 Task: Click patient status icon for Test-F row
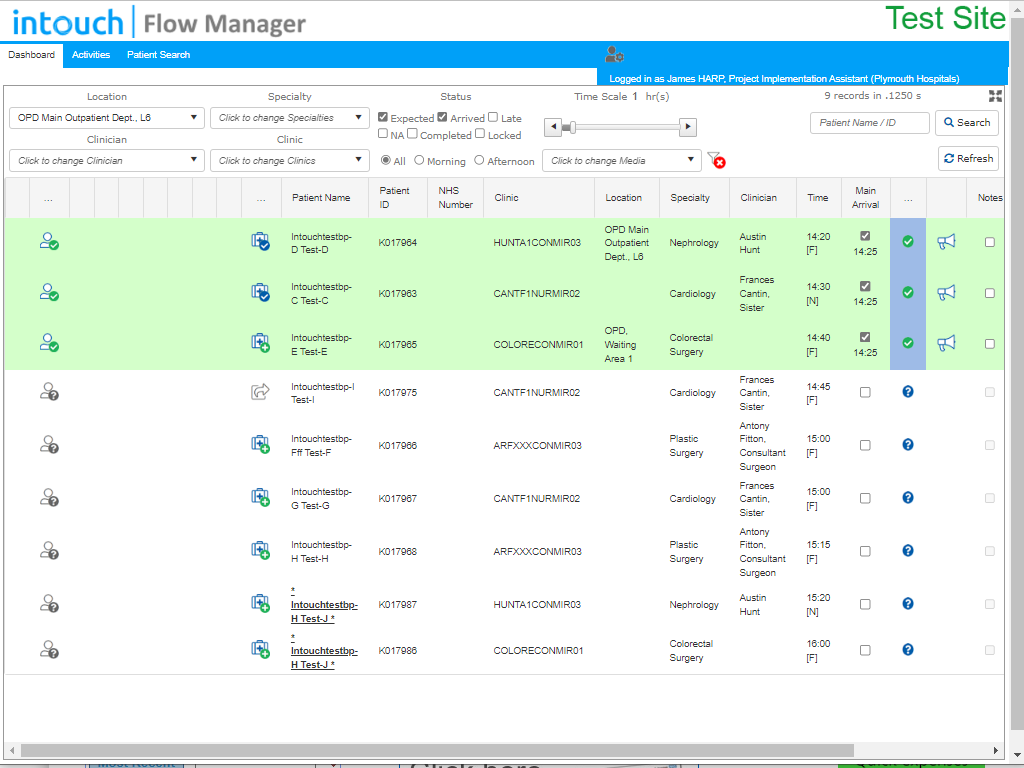click(x=49, y=444)
